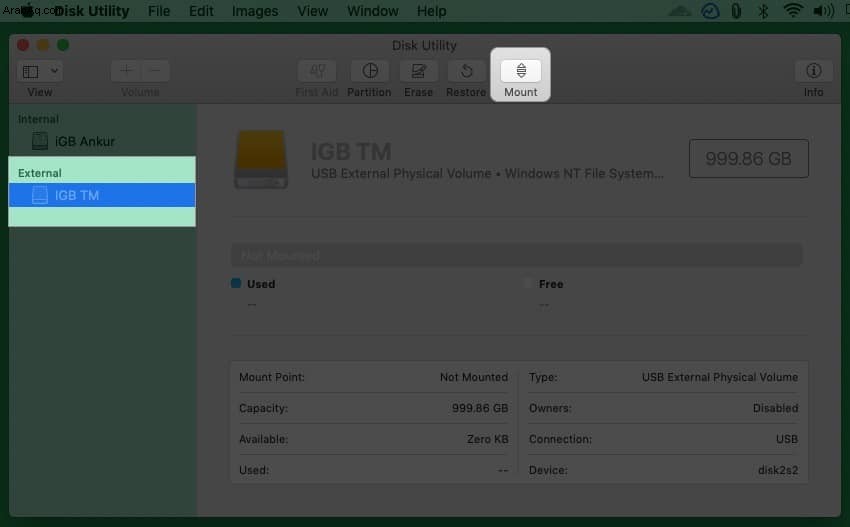Click the green zoom window button
The image size is (850, 527).
click(63, 45)
